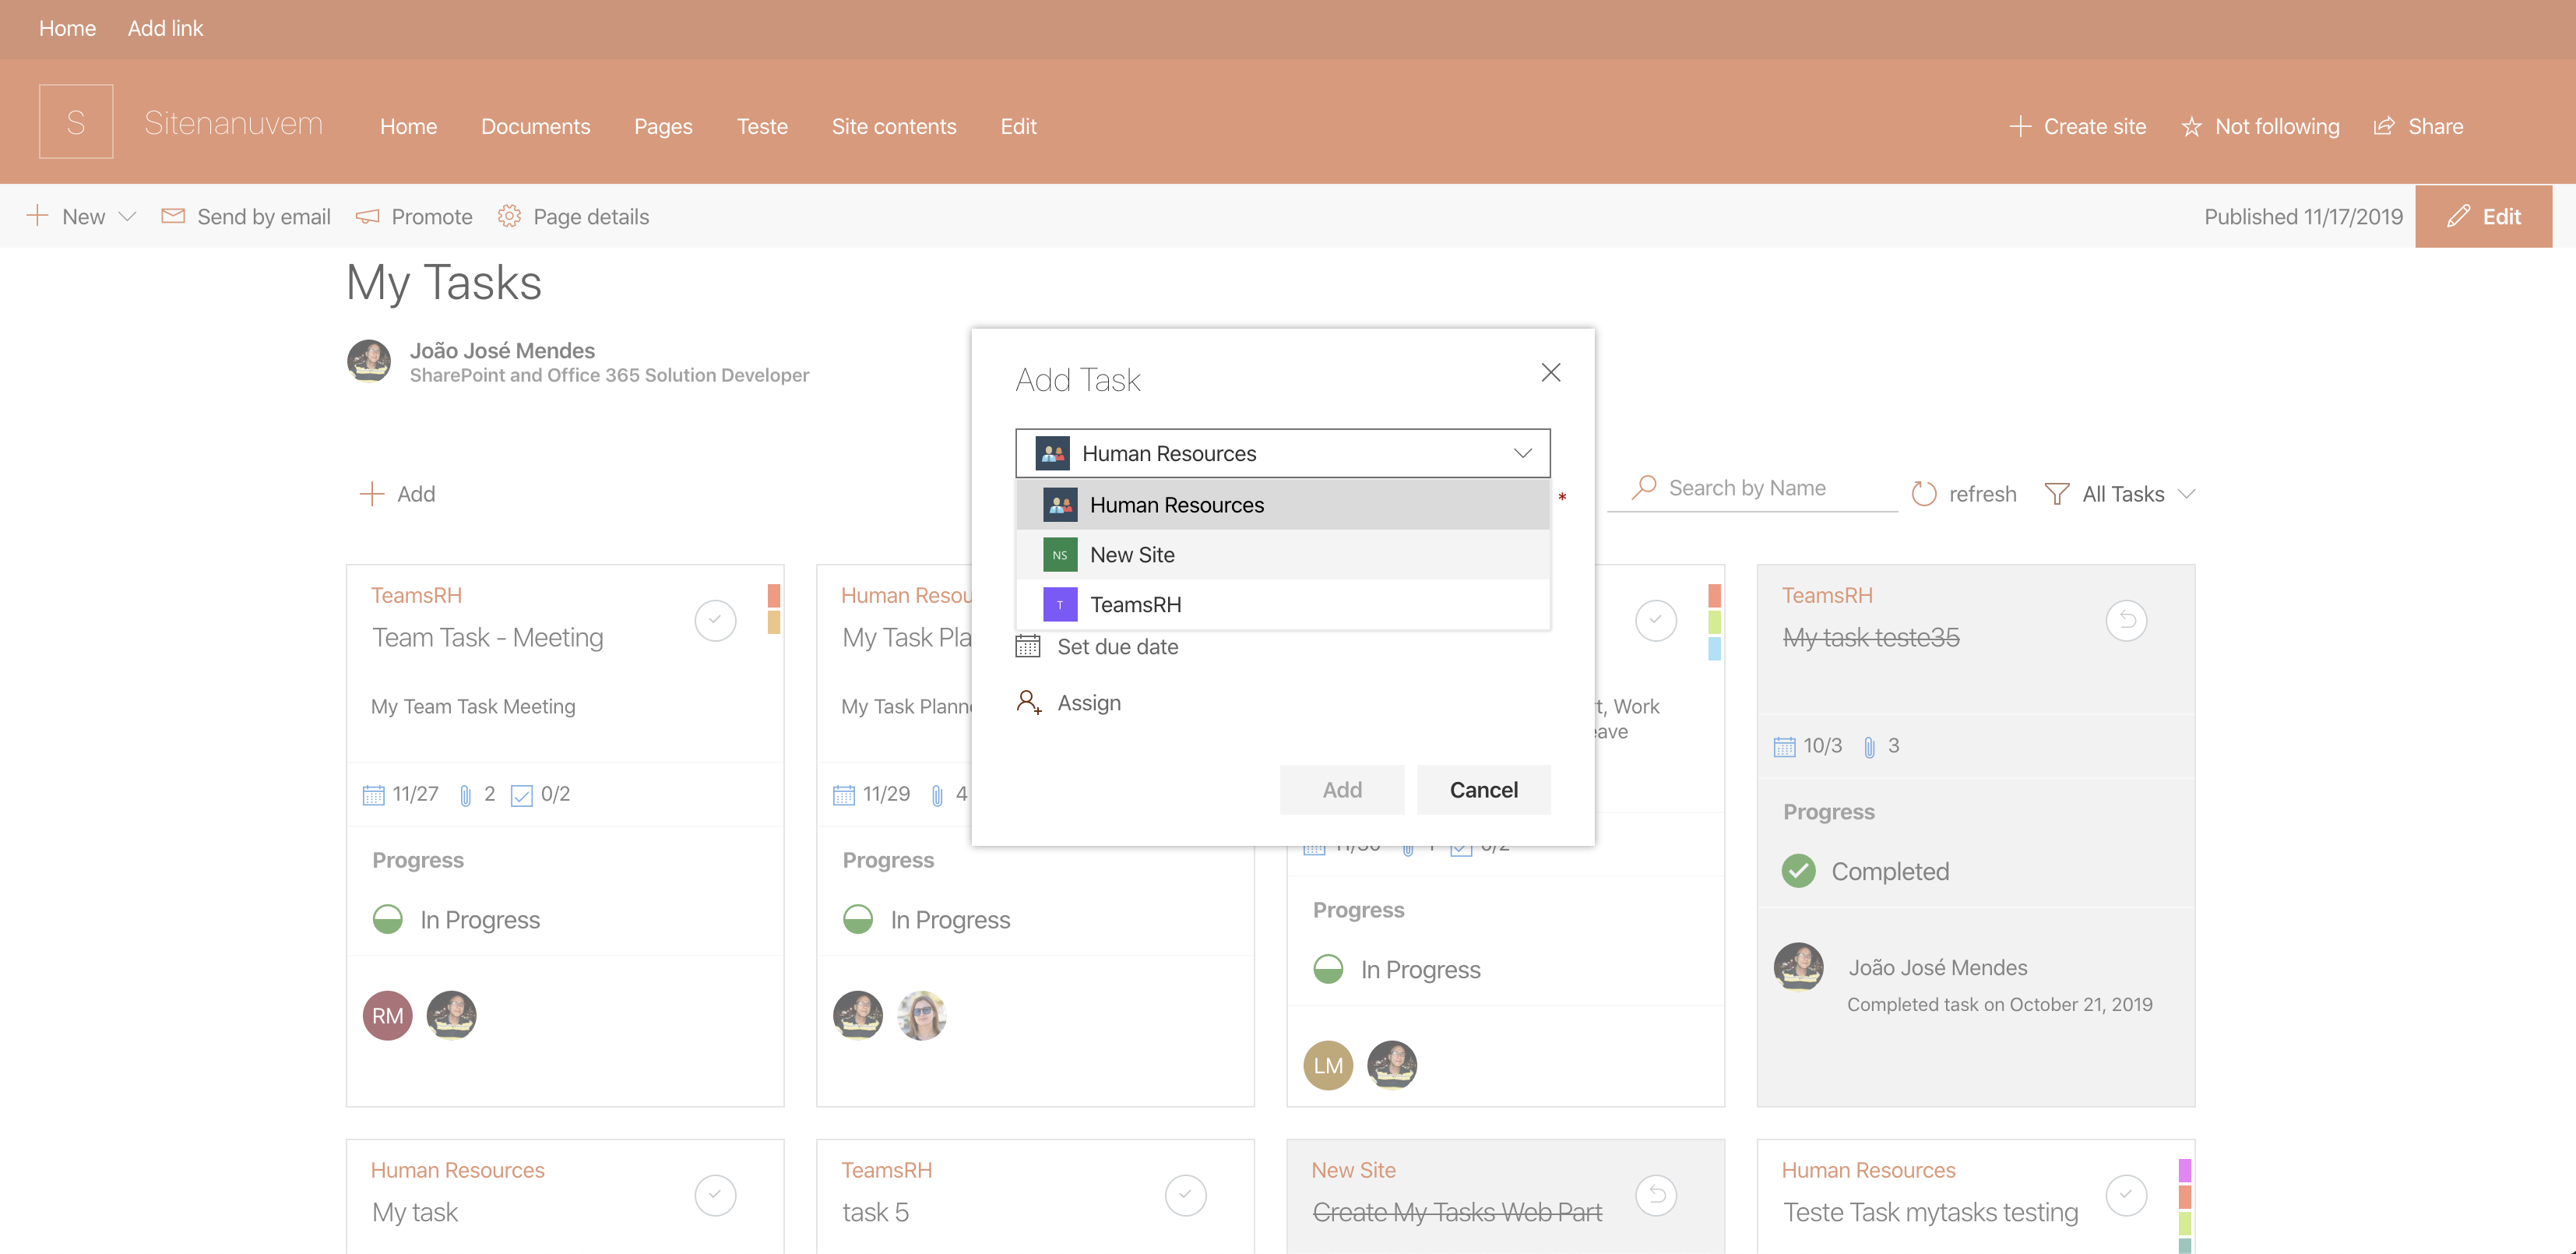Viewport: 2576px width, 1254px height.
Task: Click the Not following star icon
Action: coord(2192,126)
